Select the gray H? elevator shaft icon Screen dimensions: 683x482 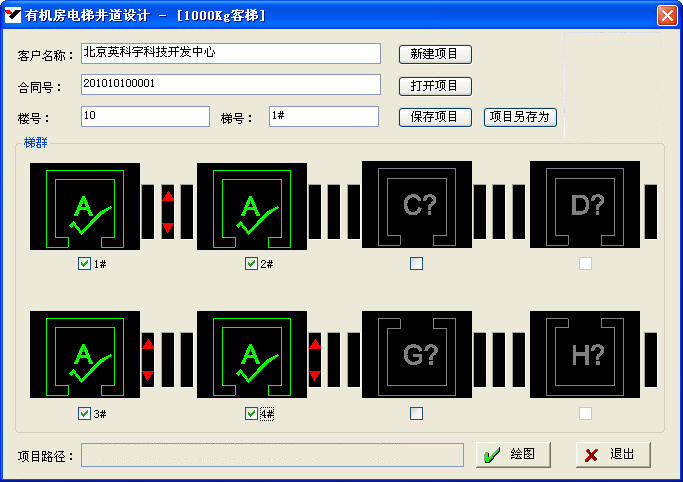click(x=585, y=355)
